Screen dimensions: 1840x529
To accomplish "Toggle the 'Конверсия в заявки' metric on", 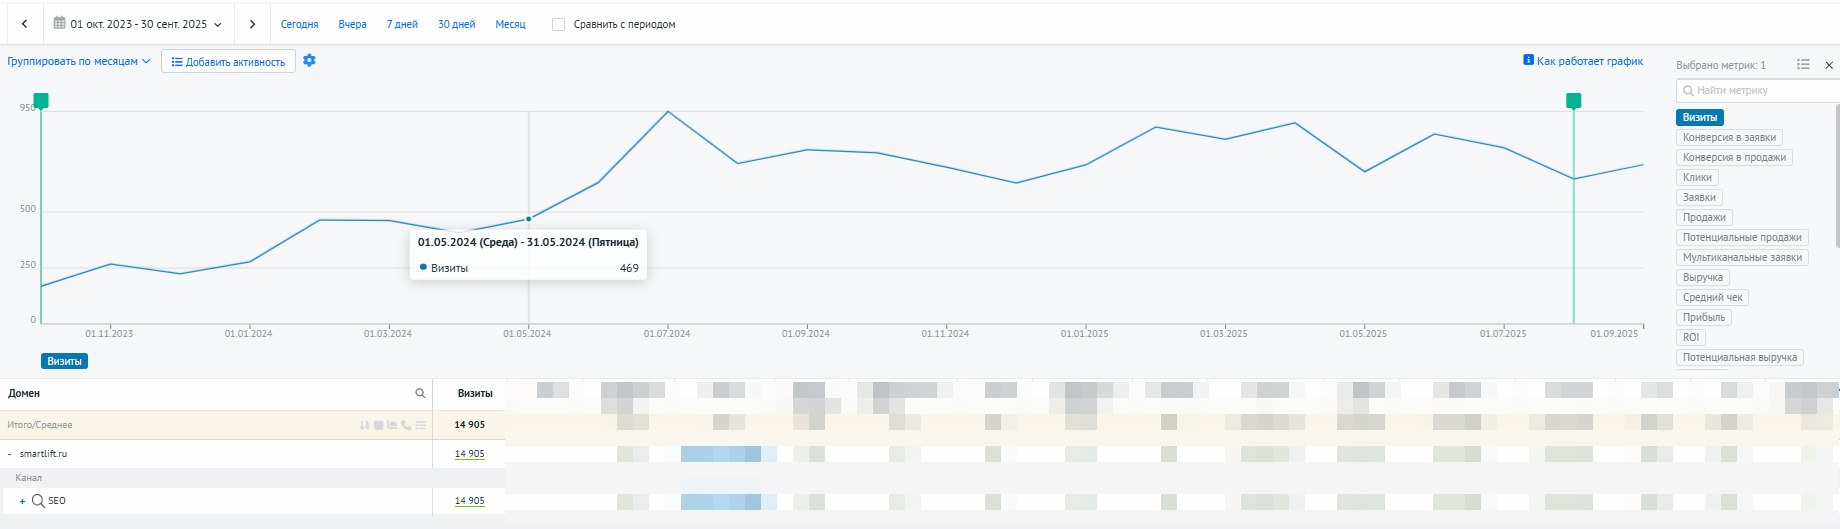I will coord(1729,137).
